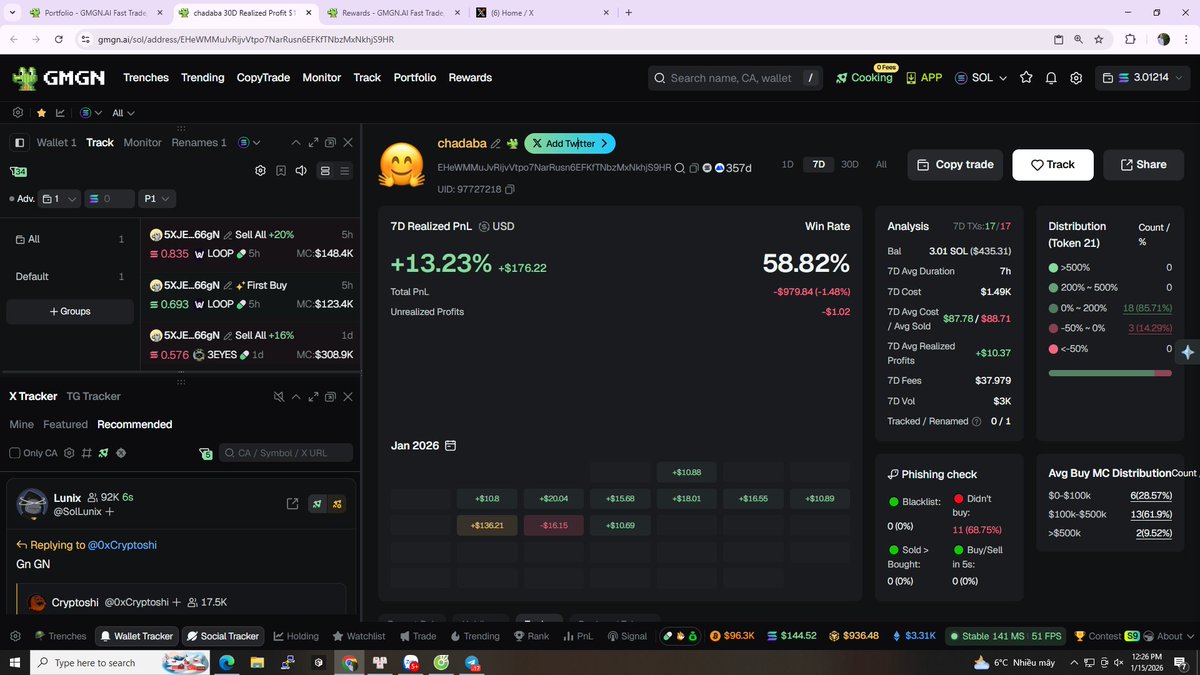Open Wallet Tracker in bottom bar
This screenshot has width=1200, height=675.
point(135,636)
